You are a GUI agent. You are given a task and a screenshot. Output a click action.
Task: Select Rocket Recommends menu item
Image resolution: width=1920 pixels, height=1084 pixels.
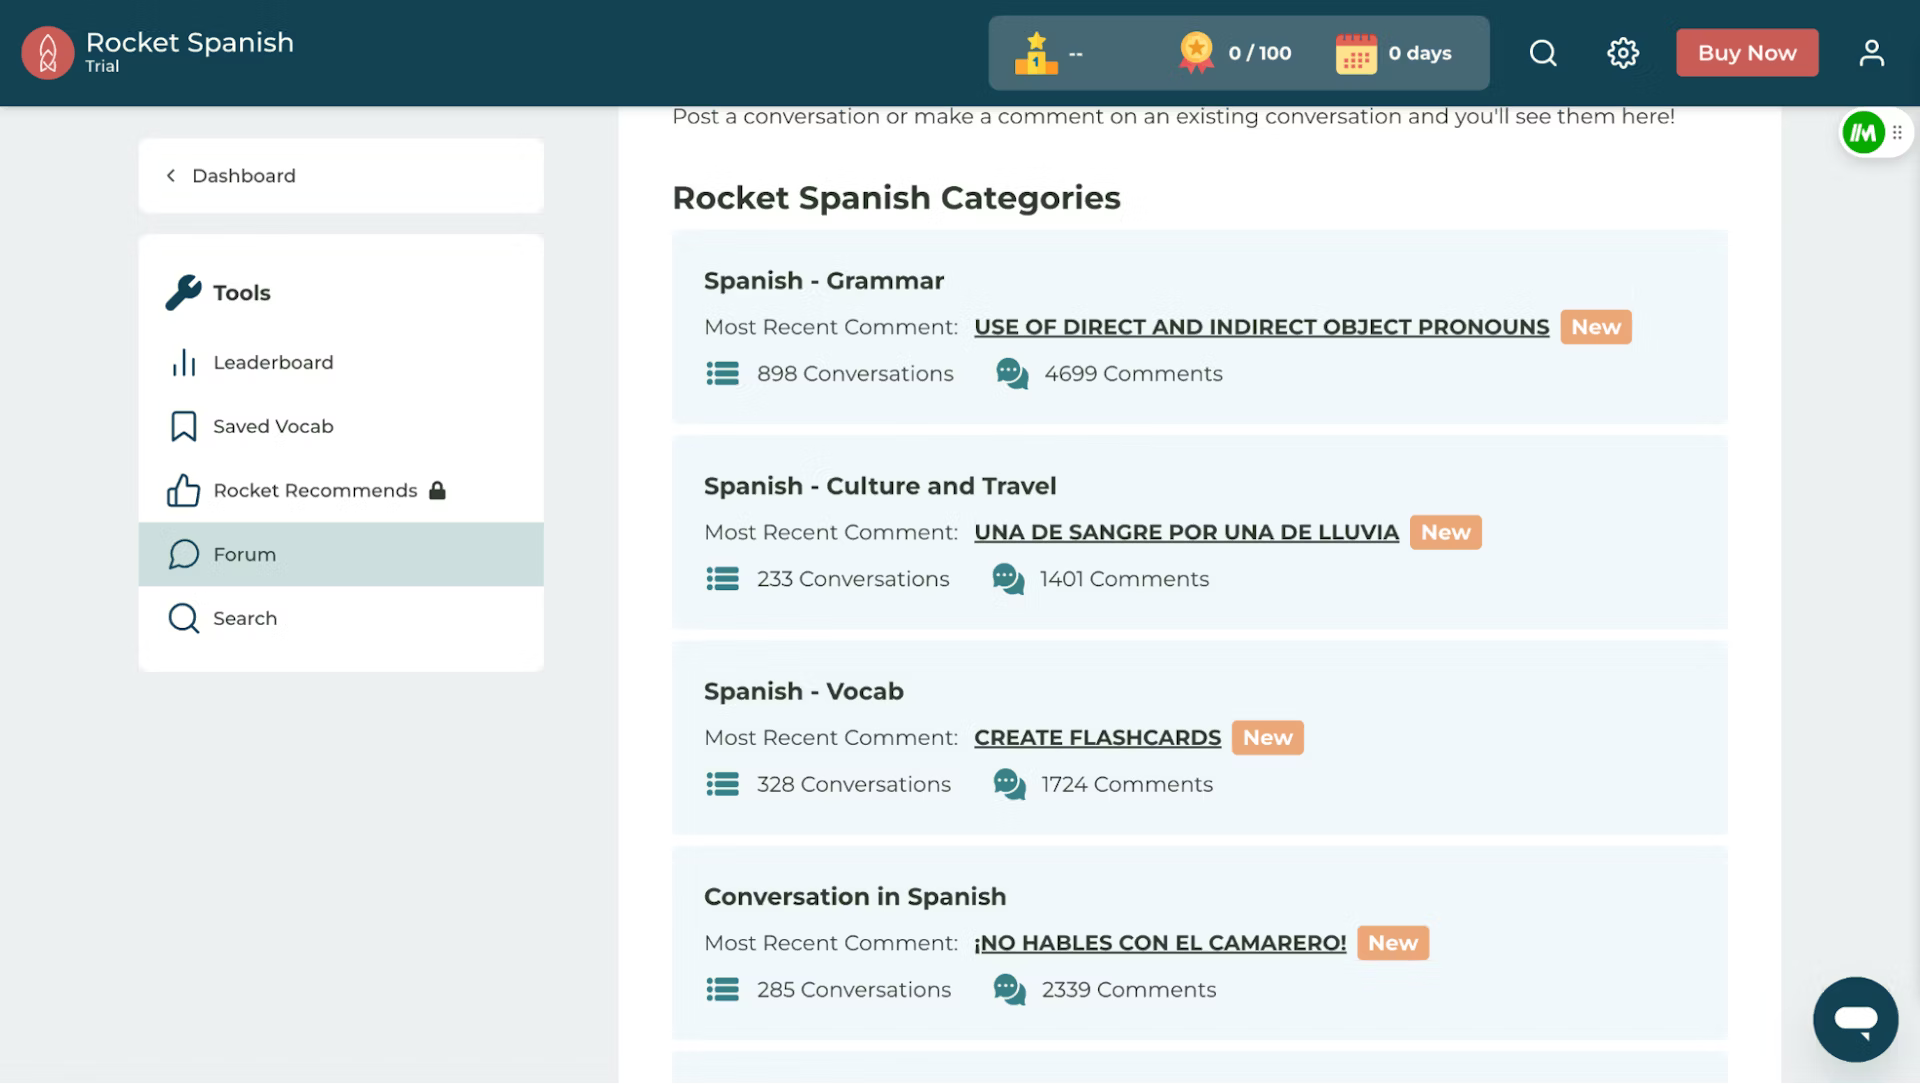click(341, 490)
